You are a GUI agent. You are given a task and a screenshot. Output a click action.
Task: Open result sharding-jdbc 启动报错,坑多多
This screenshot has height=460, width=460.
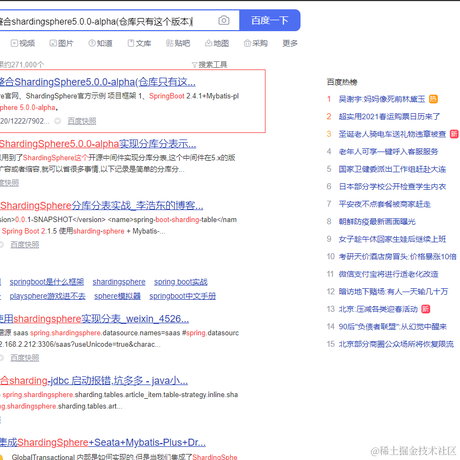point(94,381)
